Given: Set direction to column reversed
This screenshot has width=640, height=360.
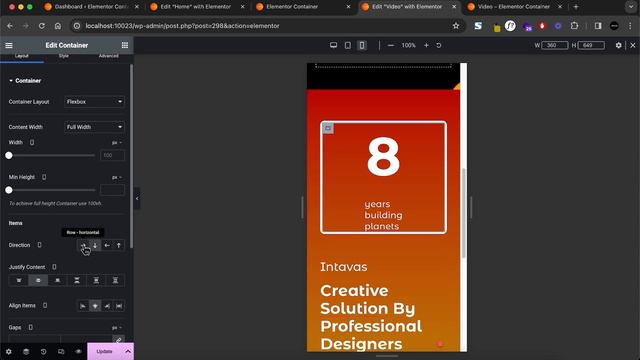Looking at the screenshot, I should tap(119, 245).
